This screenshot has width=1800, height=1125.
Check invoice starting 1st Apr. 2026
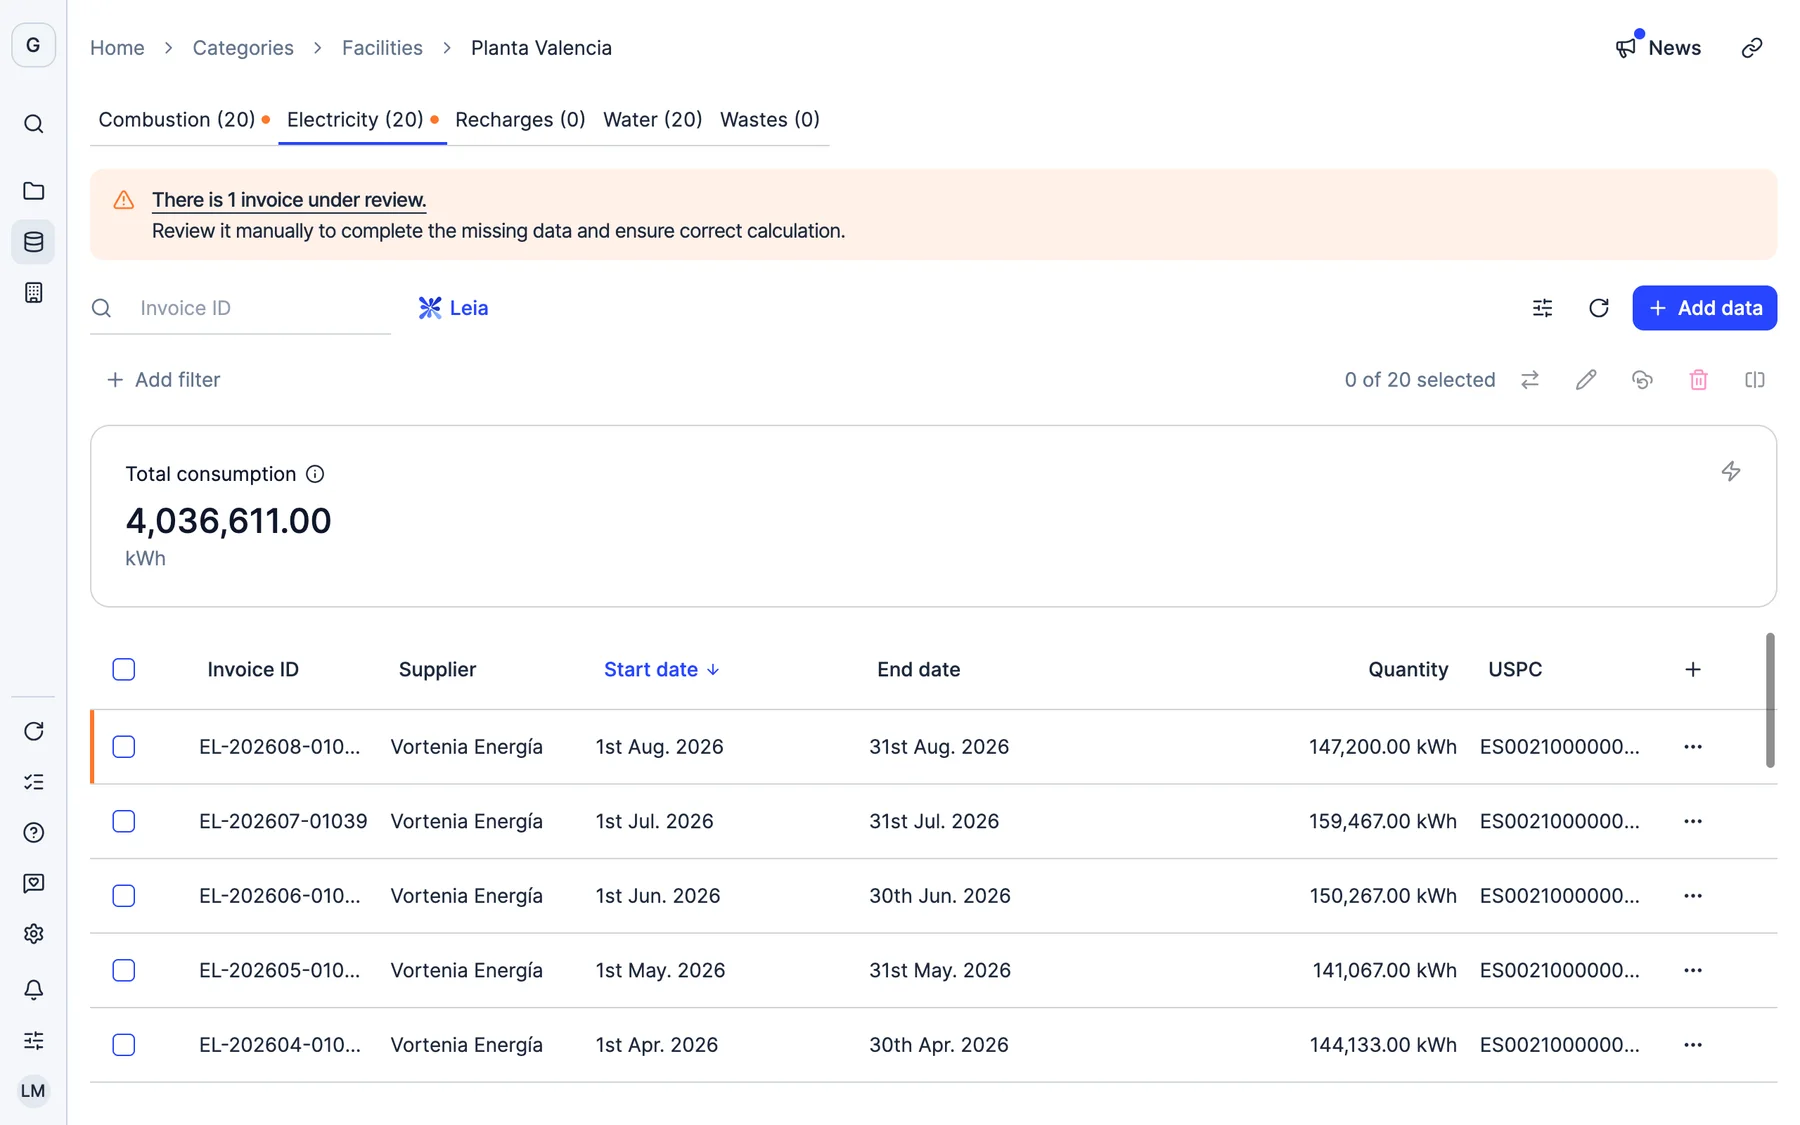pos(124,1045)
